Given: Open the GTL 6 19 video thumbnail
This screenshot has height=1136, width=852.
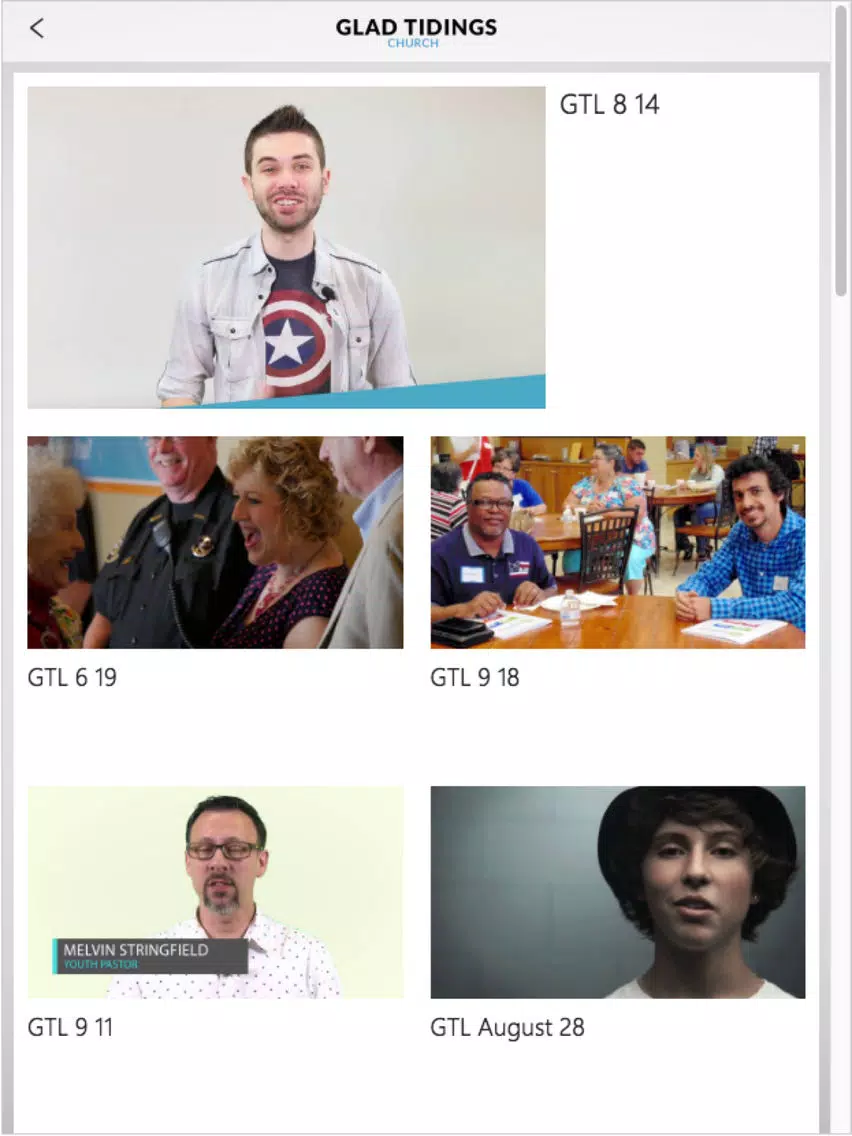Looking at the screenshot, I should pyautogui.click(x=215, y=542).
